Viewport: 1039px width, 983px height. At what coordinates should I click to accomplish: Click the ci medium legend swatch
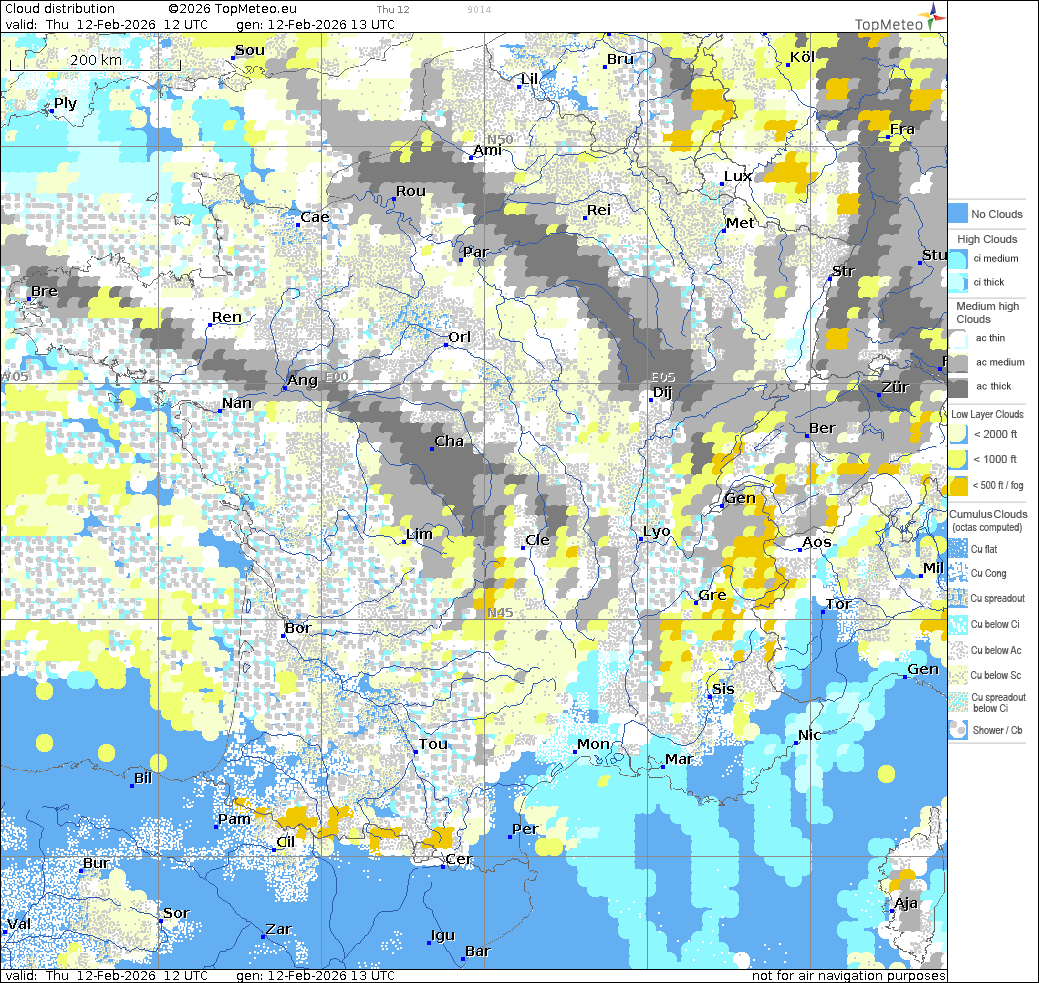(958, 259)
